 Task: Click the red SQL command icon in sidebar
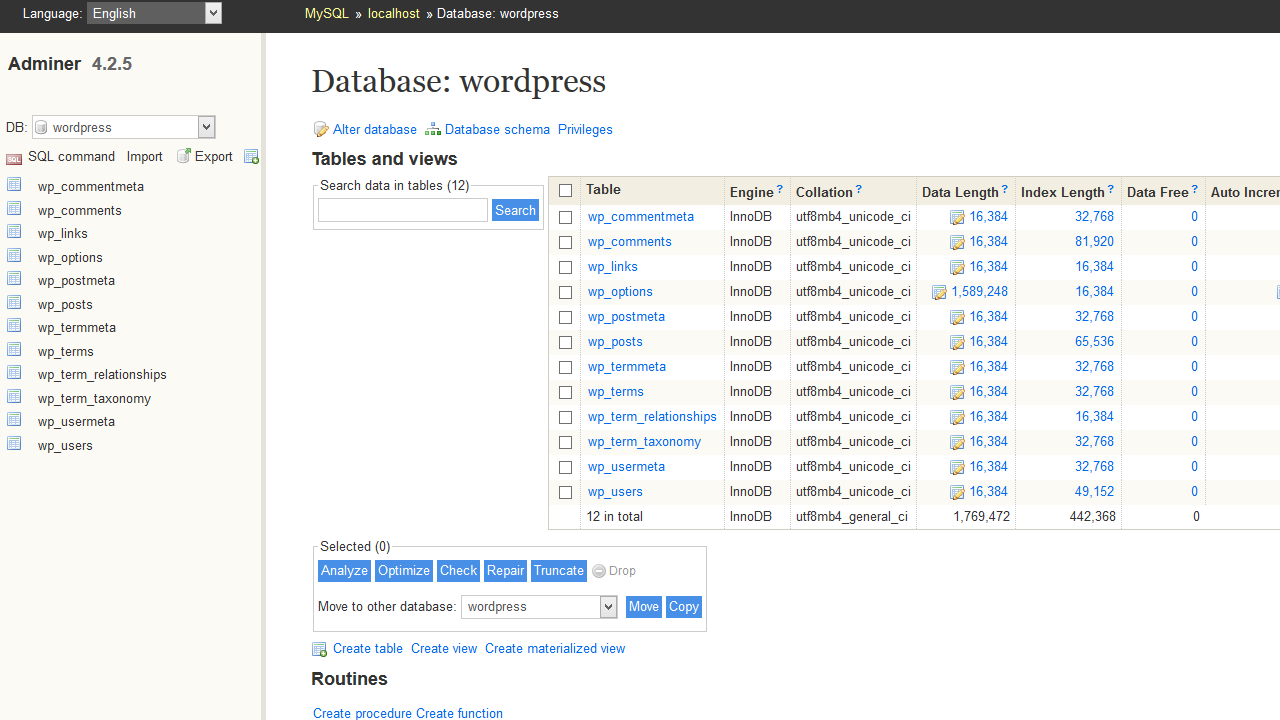[x=14, y=157]
